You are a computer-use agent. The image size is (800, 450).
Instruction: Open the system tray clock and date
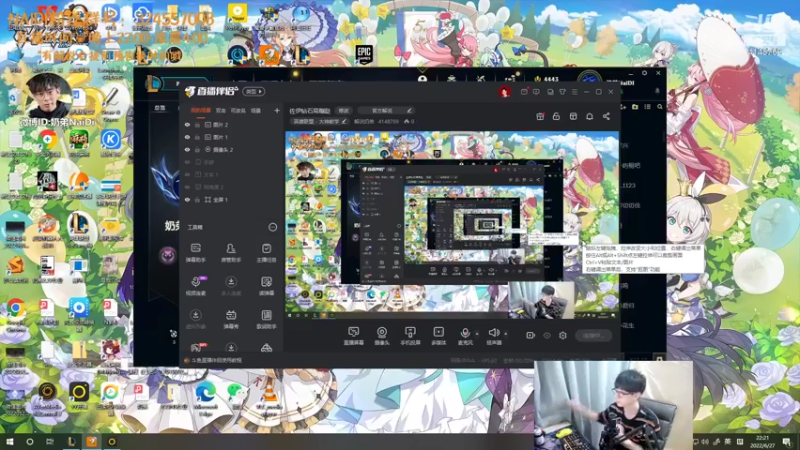(x=763, y=442)
